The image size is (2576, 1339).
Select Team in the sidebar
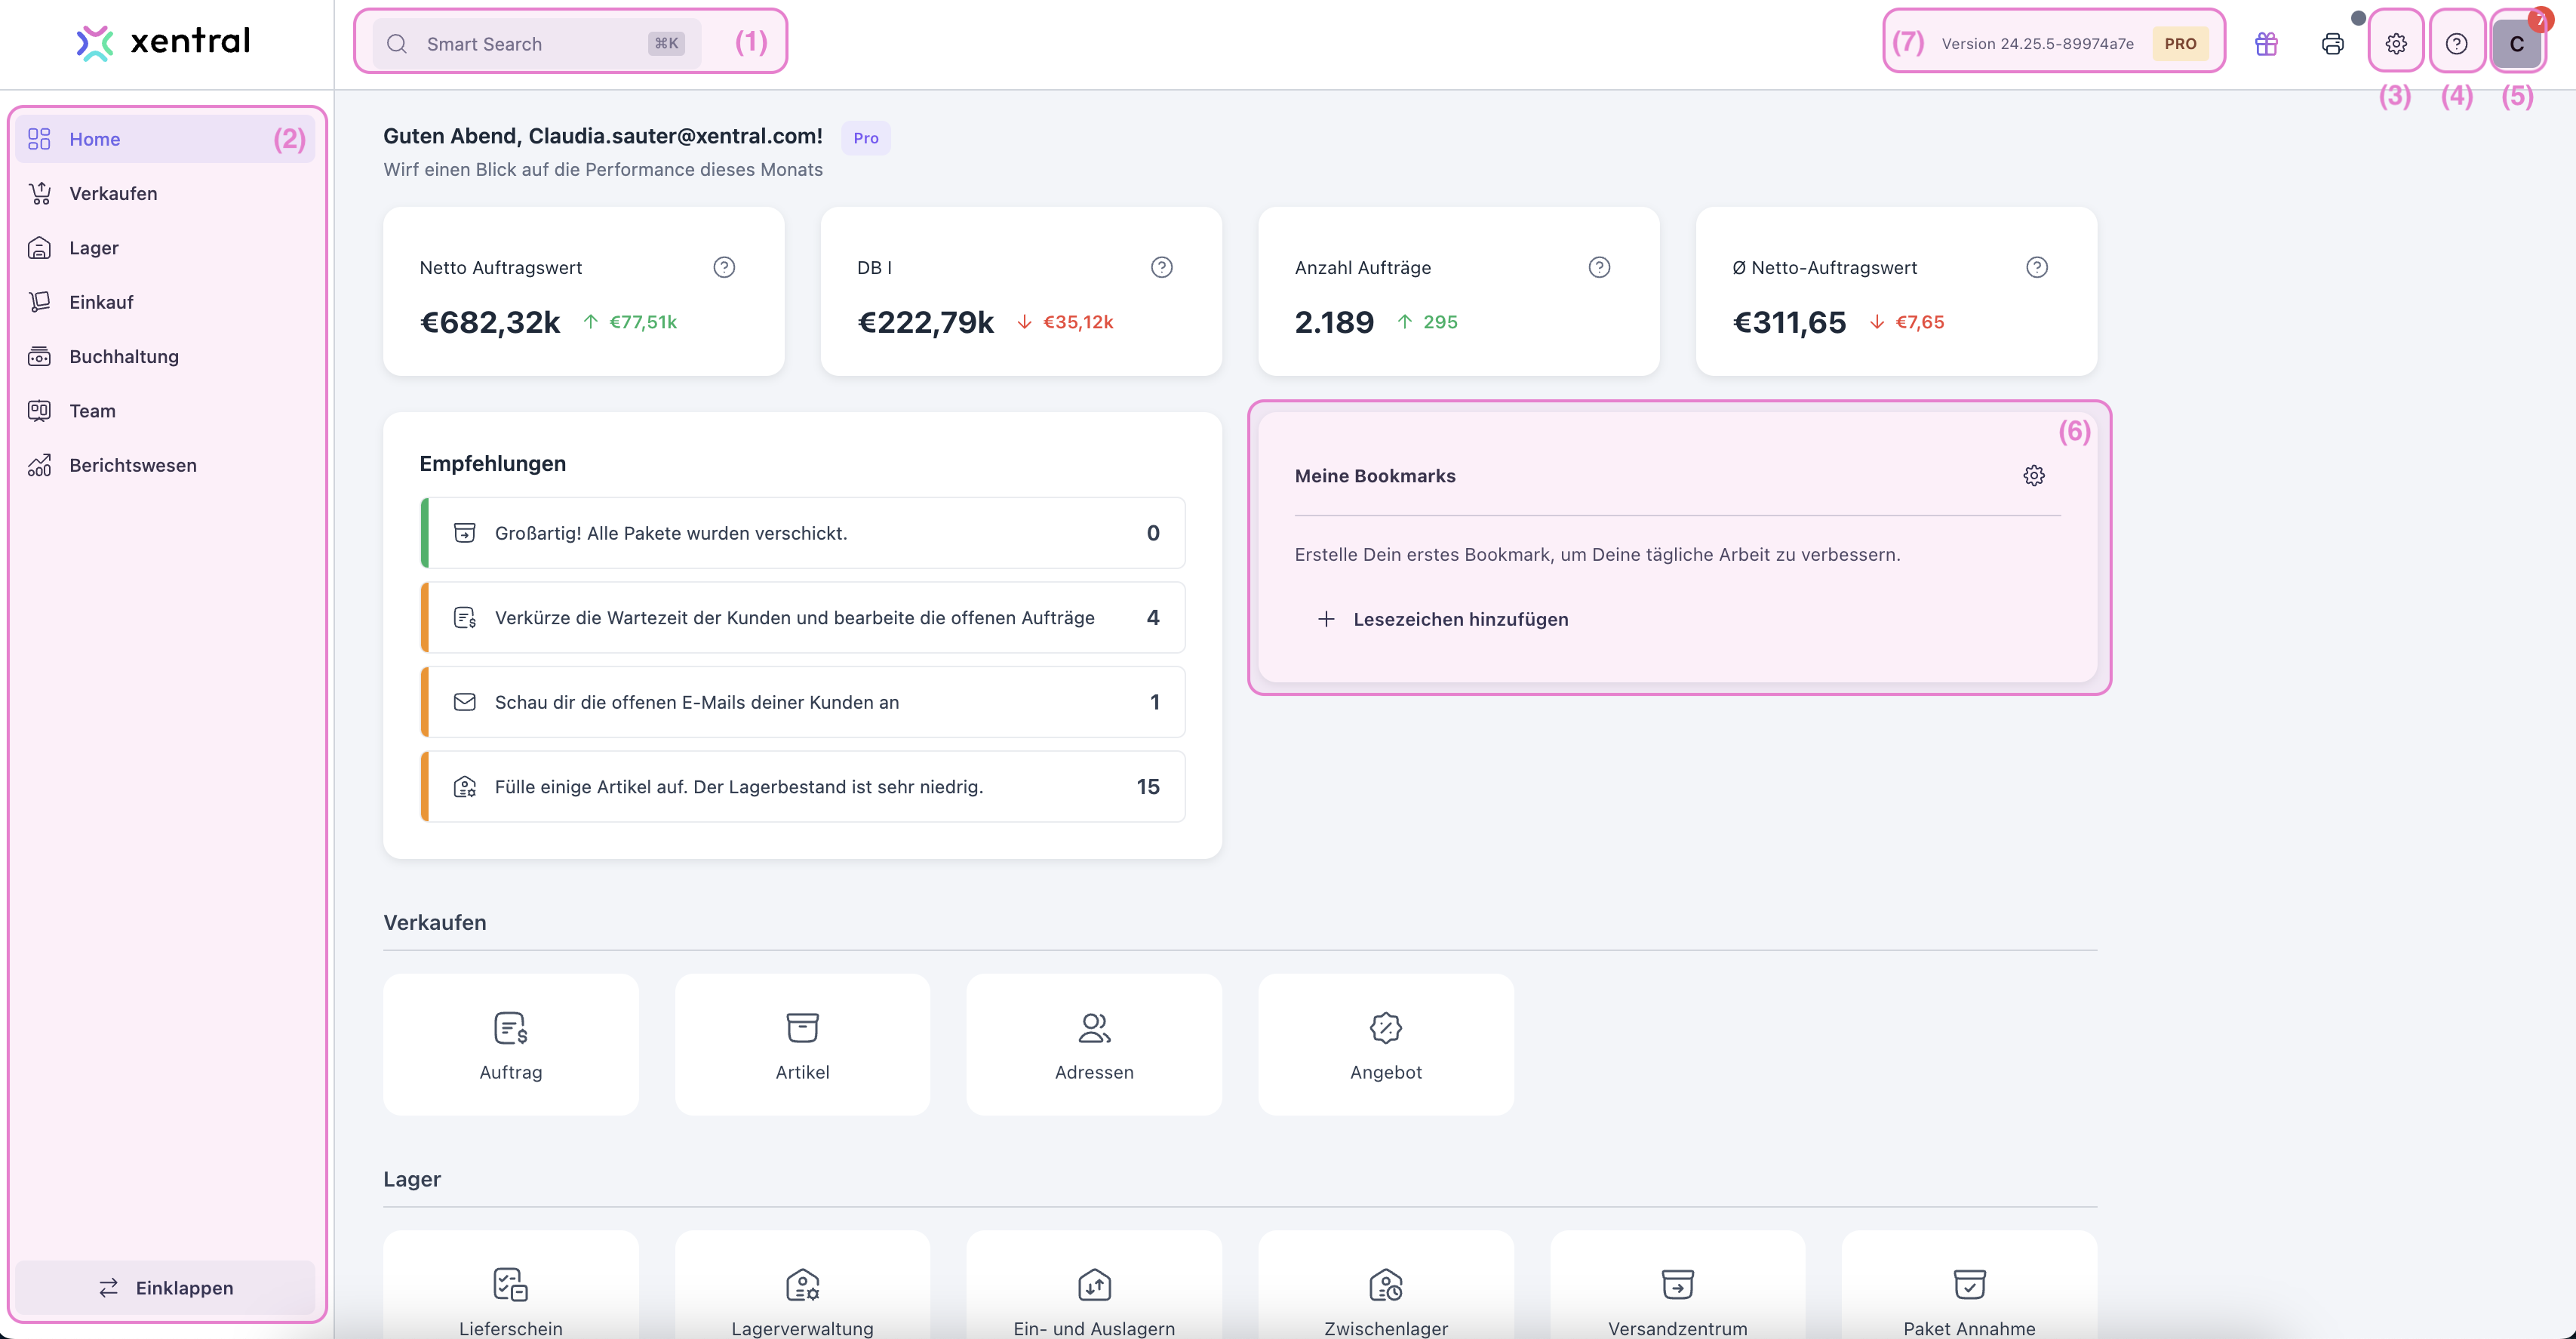92,410
